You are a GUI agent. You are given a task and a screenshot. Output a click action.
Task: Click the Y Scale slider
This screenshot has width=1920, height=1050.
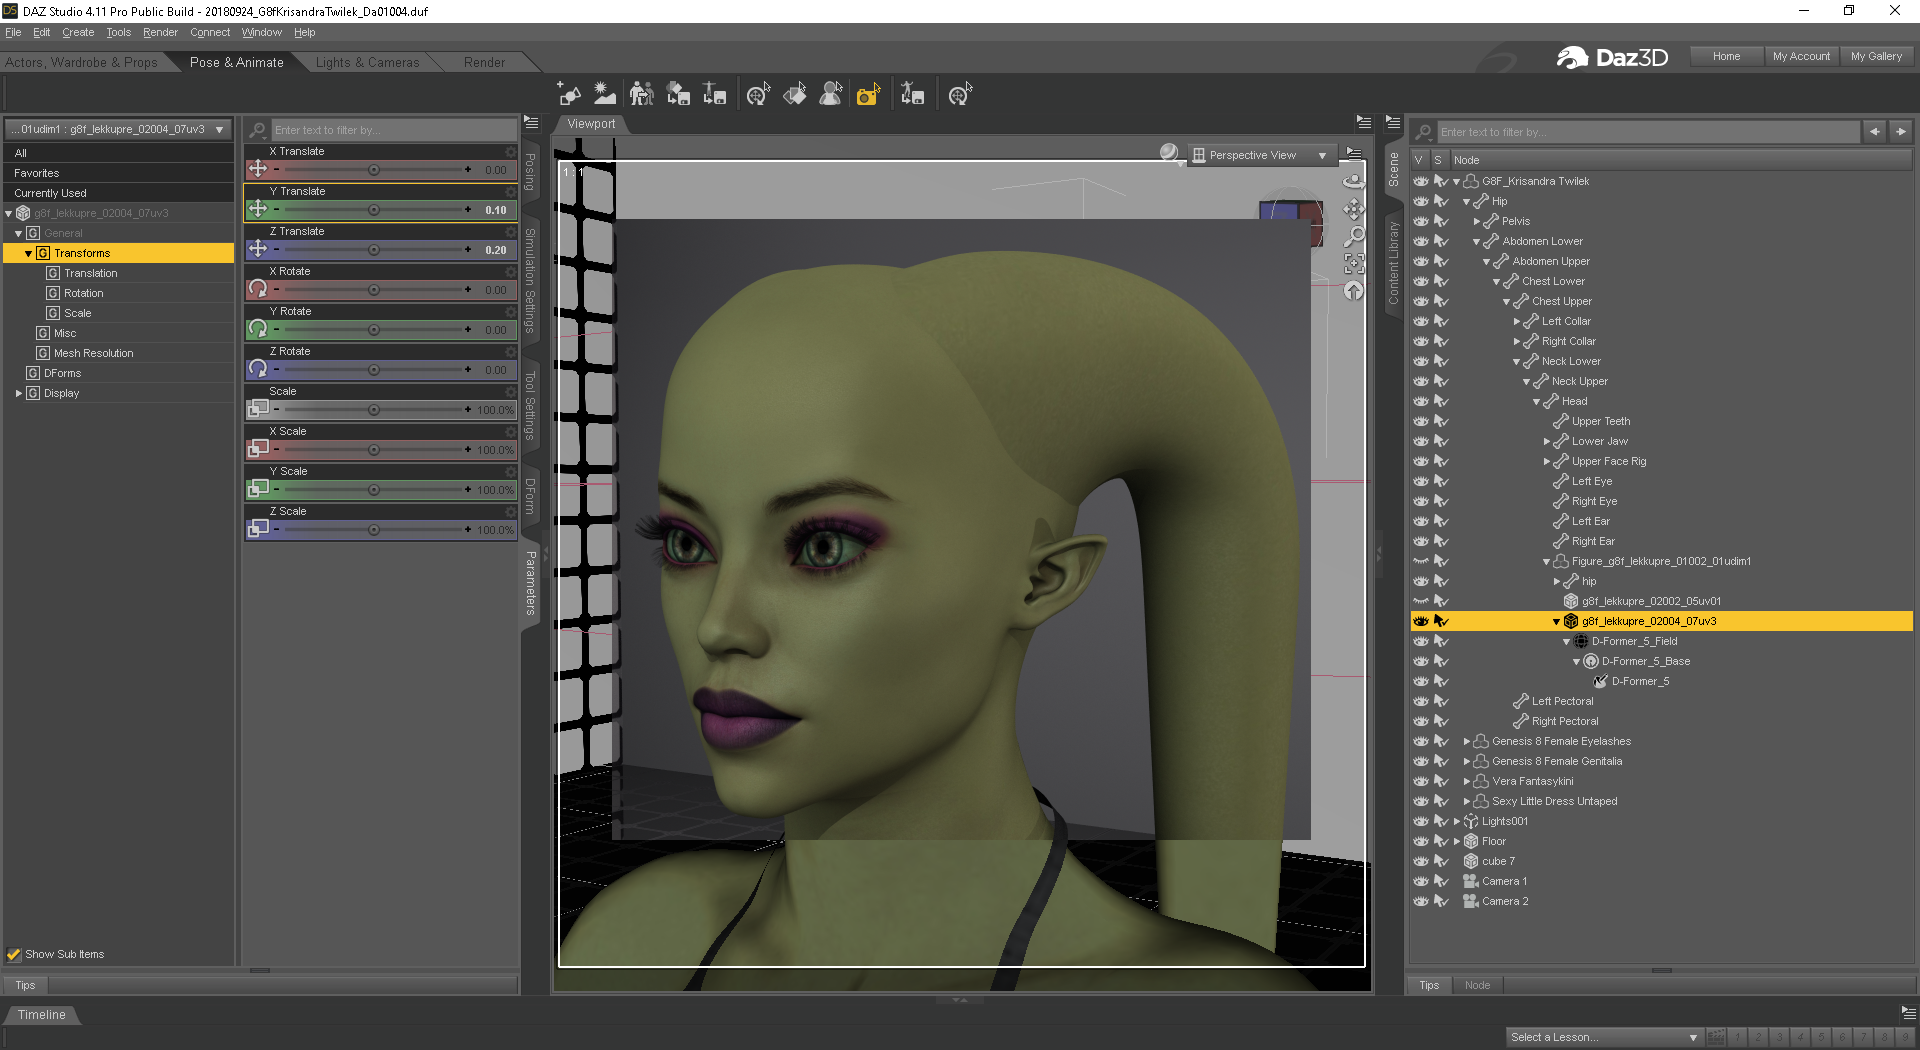click(372, 490)
